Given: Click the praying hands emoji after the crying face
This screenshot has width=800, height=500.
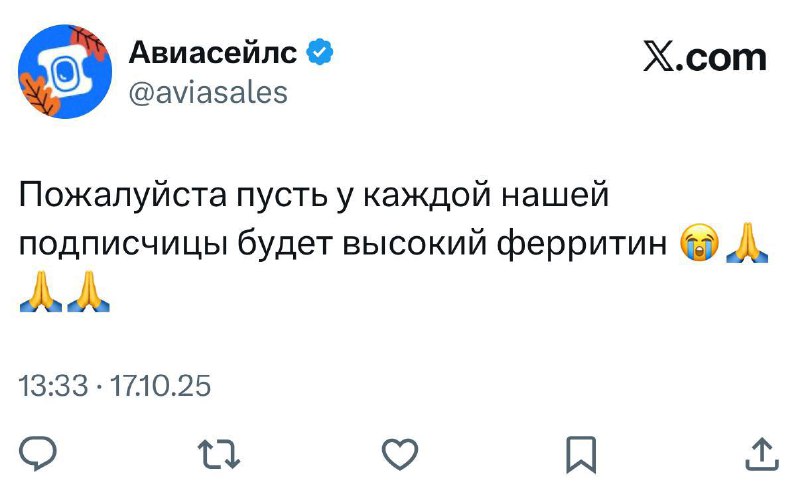Looking at the screenshot, I should (747, 246).
